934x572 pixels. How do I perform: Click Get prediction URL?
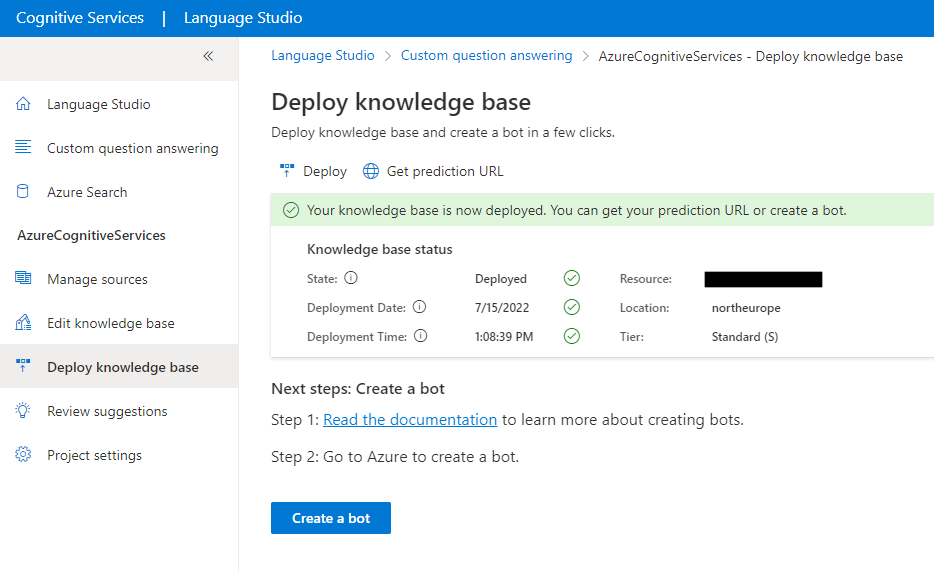pos(433,172)
